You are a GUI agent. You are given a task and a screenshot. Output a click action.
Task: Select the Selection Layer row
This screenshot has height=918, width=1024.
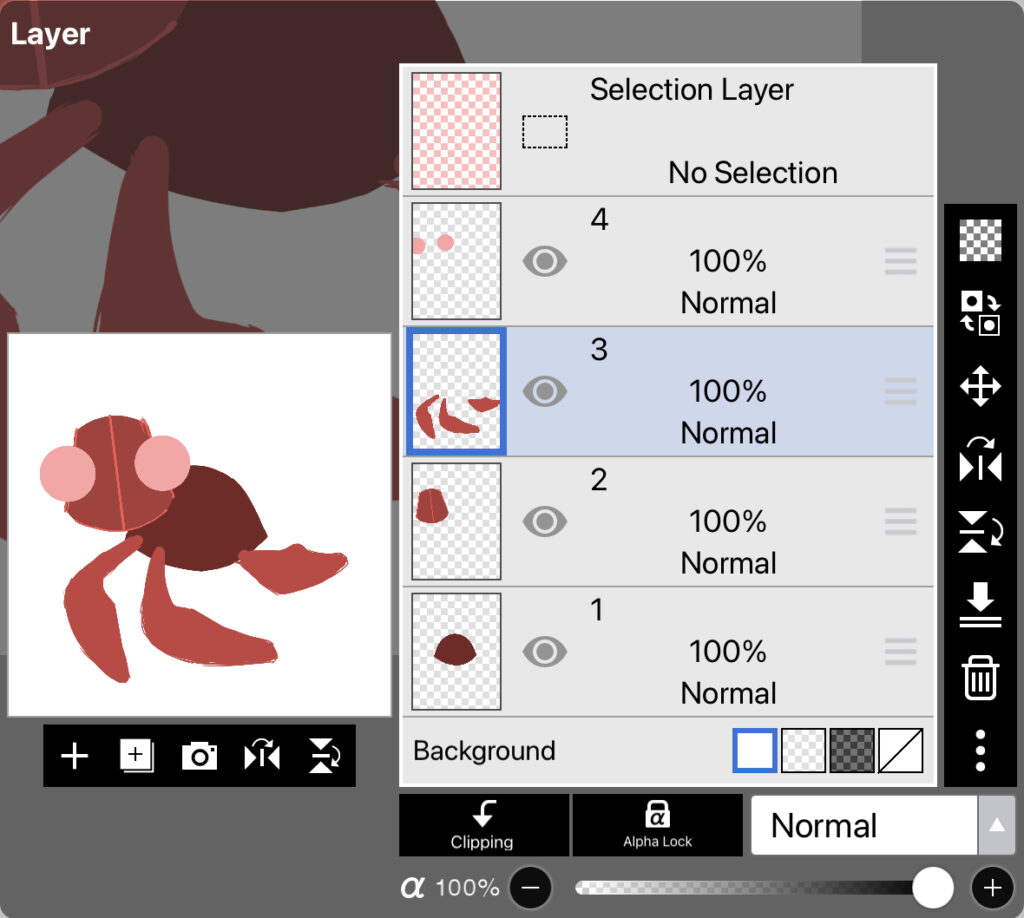[x=700, y=131]
